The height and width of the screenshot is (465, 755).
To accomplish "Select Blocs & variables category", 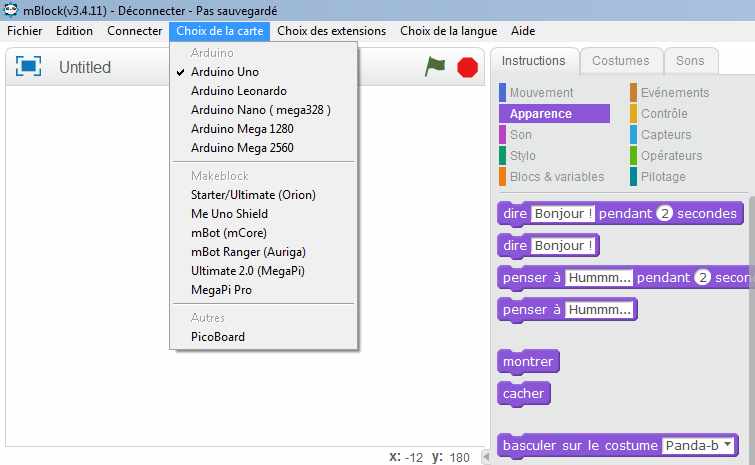I will pyautogui.click(x=554, y=177).
